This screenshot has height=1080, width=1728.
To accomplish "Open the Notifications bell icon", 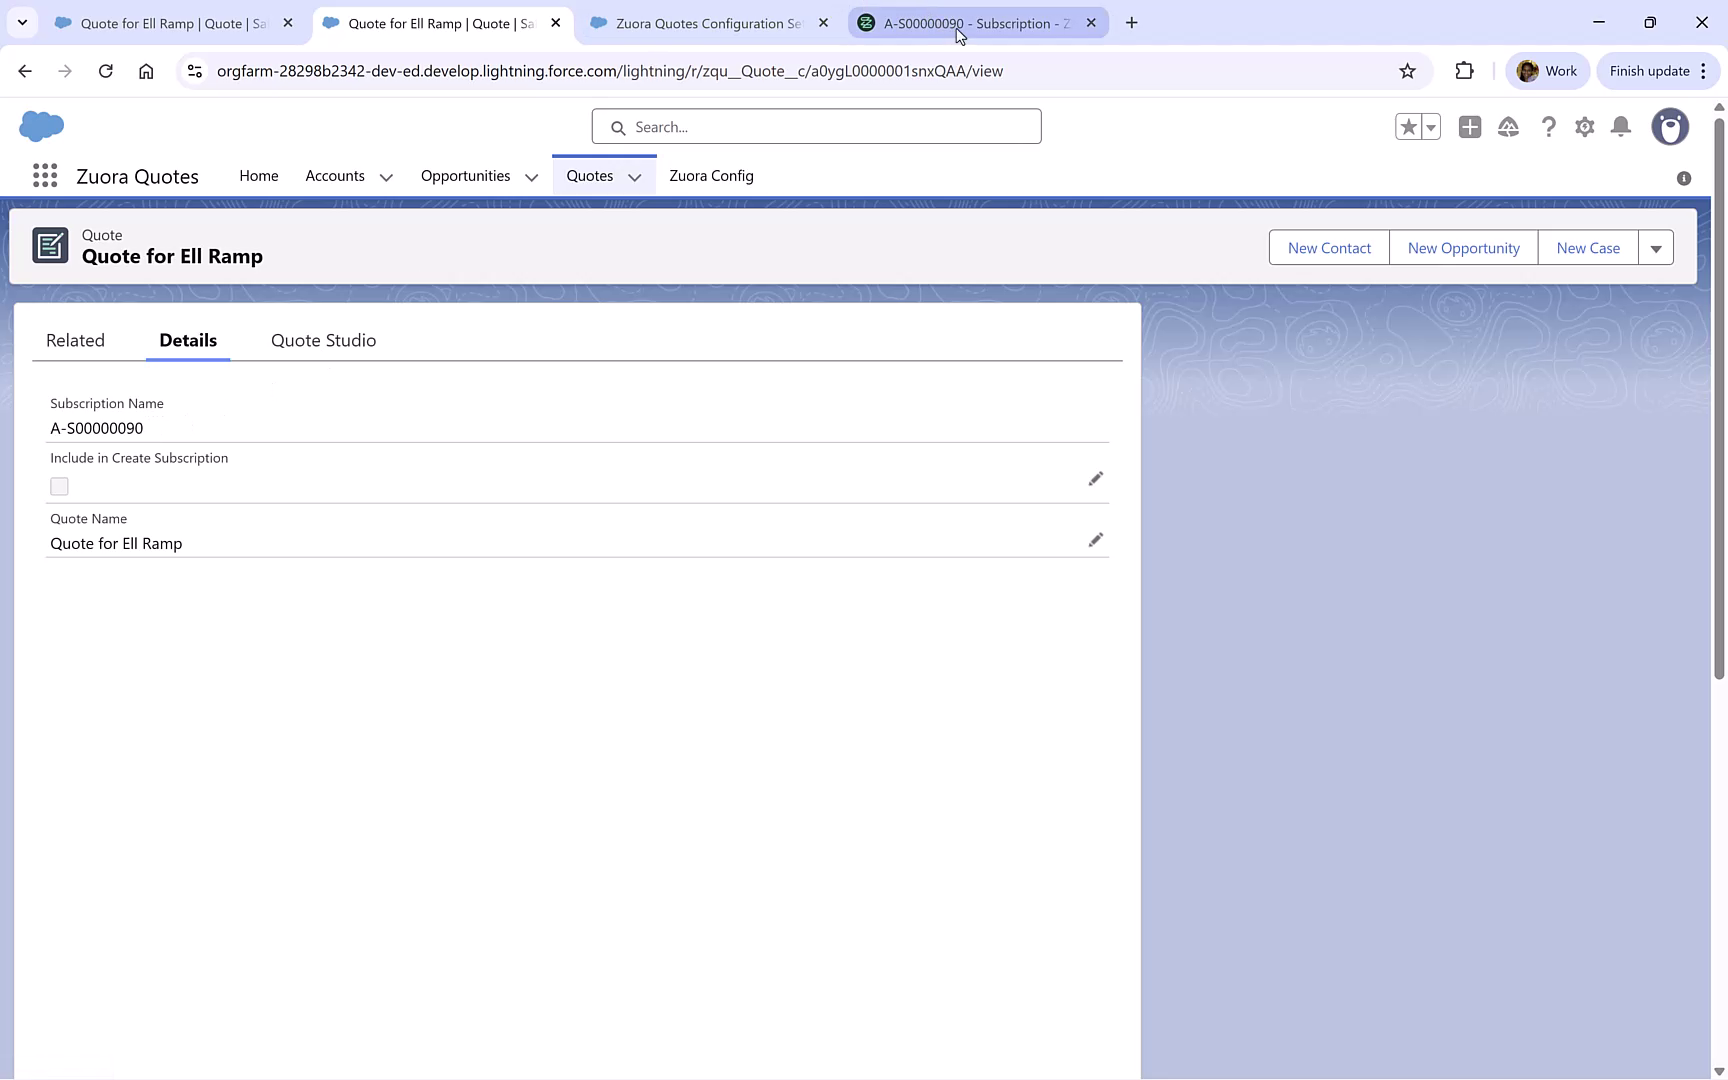I will click(x=1621, y=127).
